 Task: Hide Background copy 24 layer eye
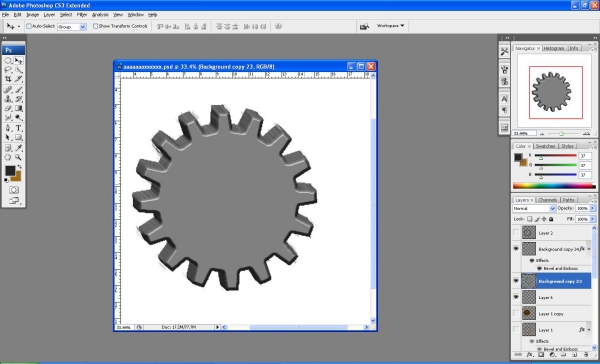click(x=516, y=248)
